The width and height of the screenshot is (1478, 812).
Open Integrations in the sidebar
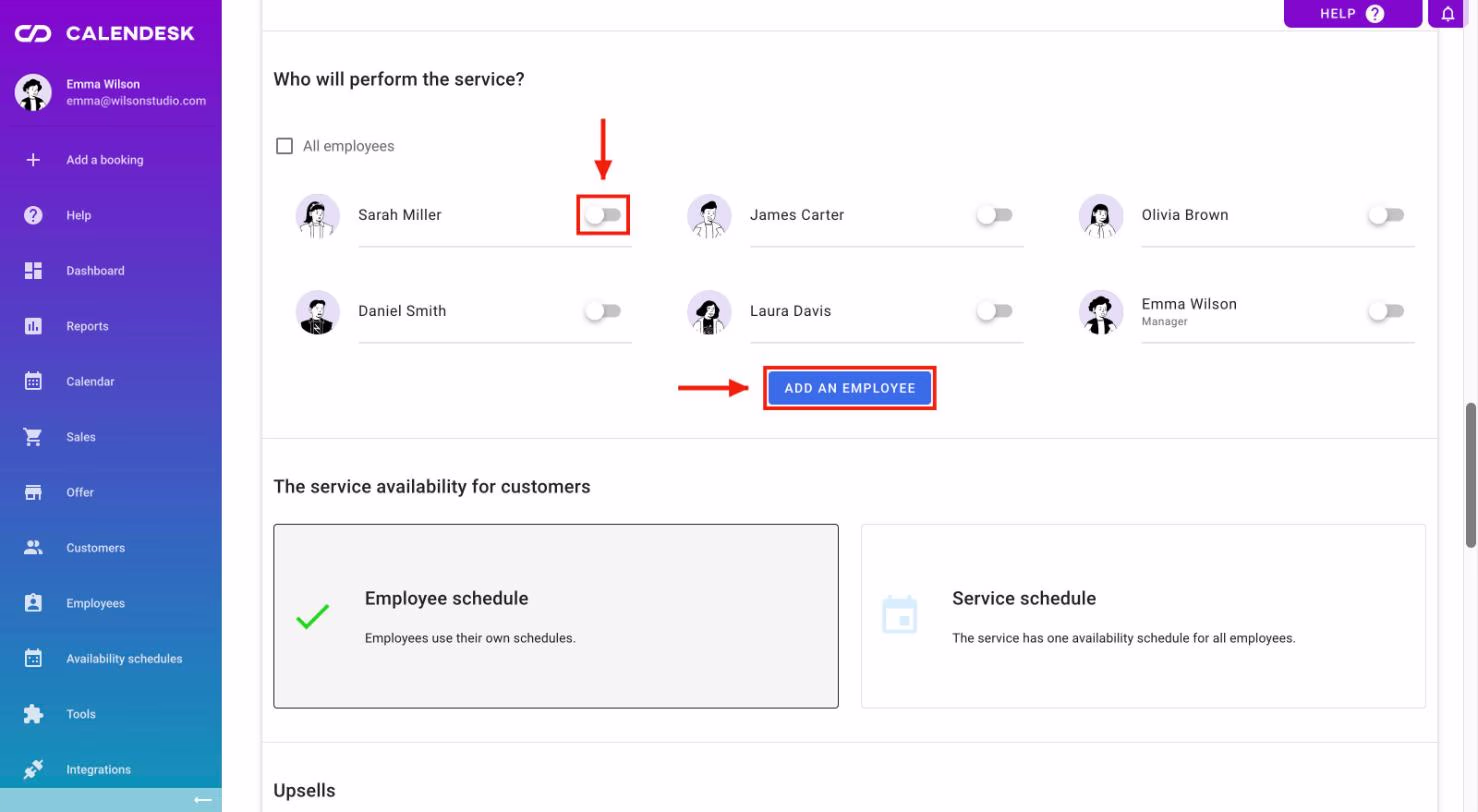(111, 769)
